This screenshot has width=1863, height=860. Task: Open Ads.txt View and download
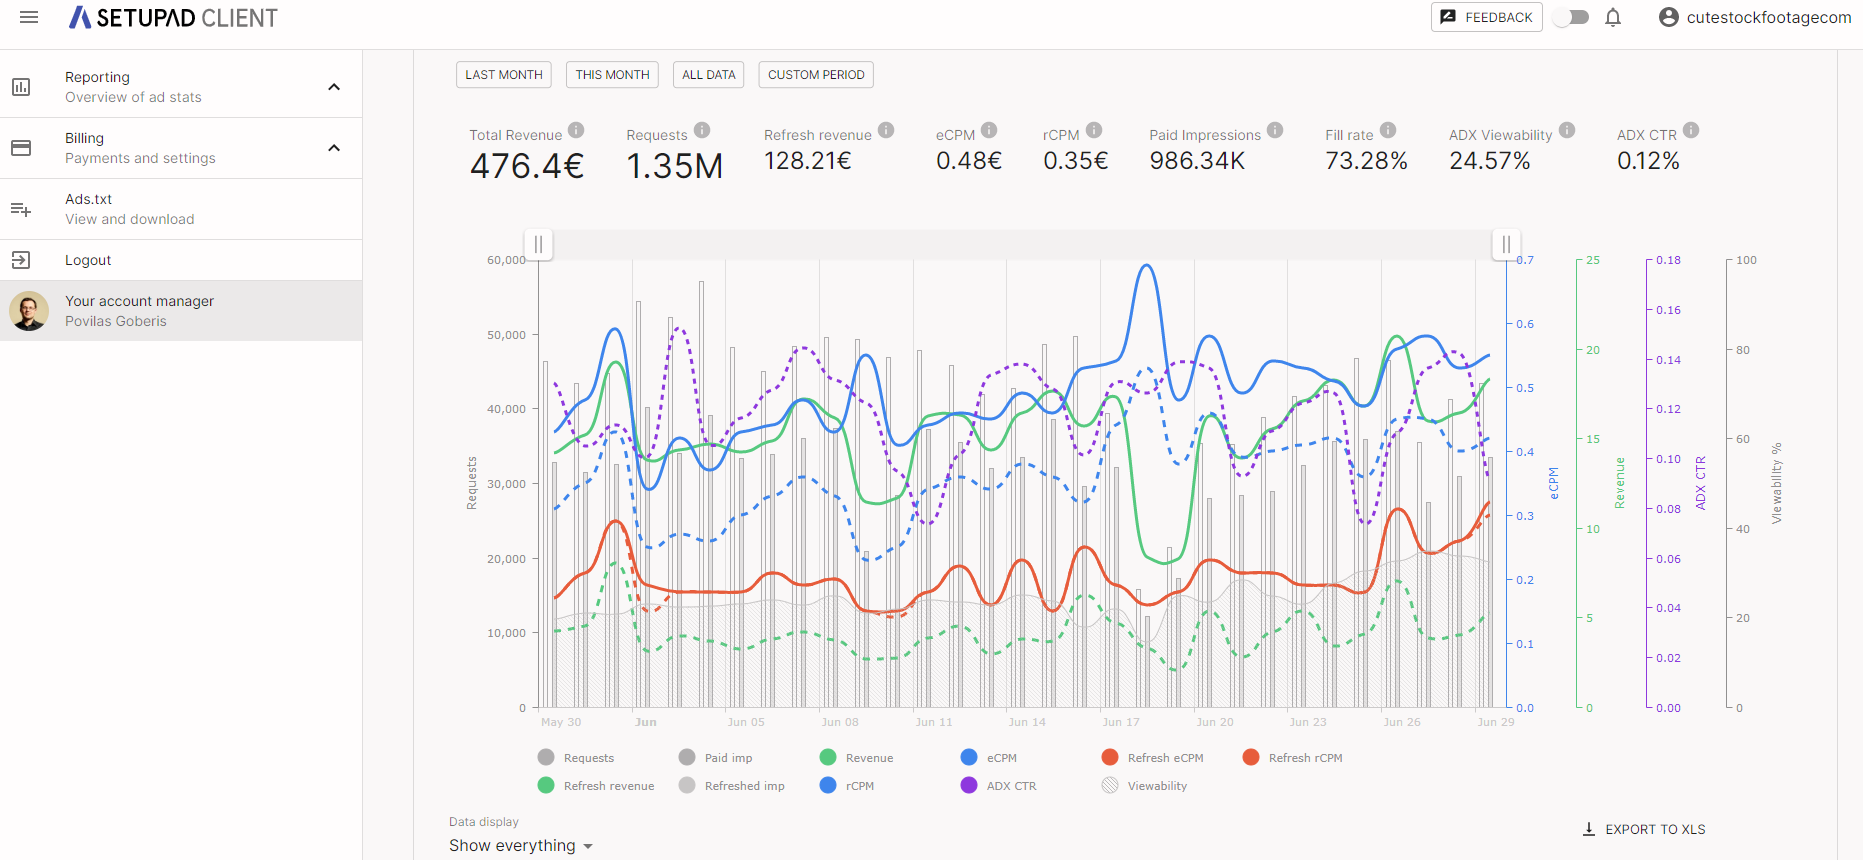pos(129,209)
